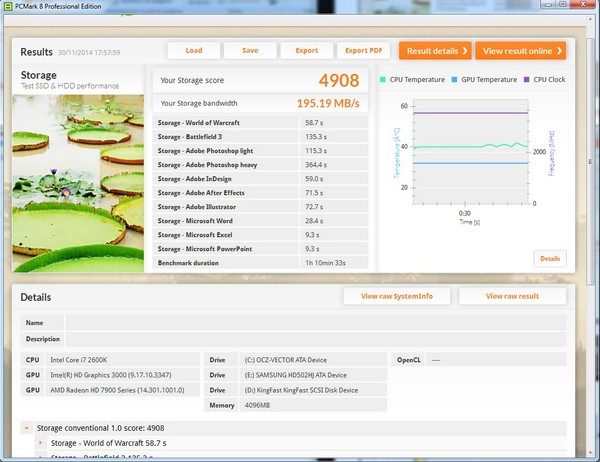Click the blue GPU Temperature chart line
This screenshot has width=600, height=462.
[471, 163]
